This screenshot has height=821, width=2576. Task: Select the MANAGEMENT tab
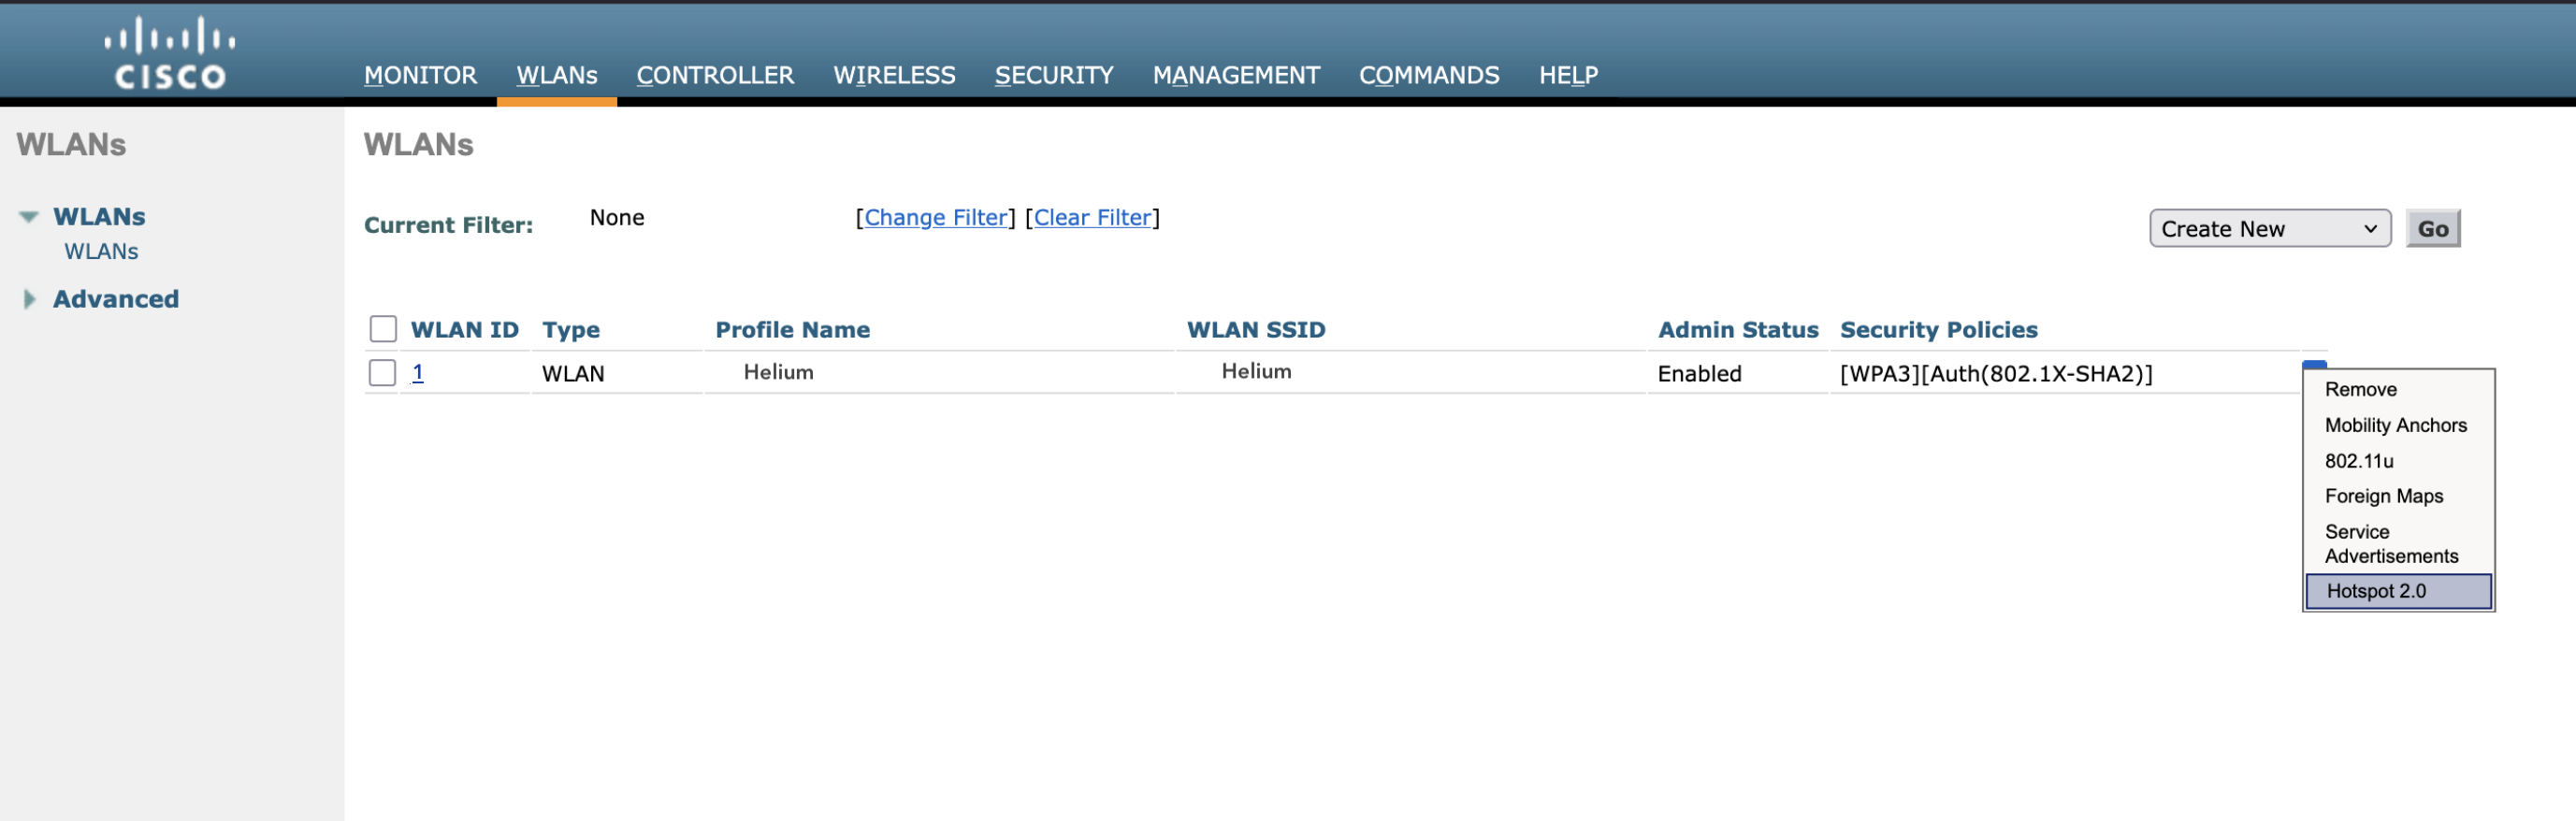click(x=1235, y=75)
